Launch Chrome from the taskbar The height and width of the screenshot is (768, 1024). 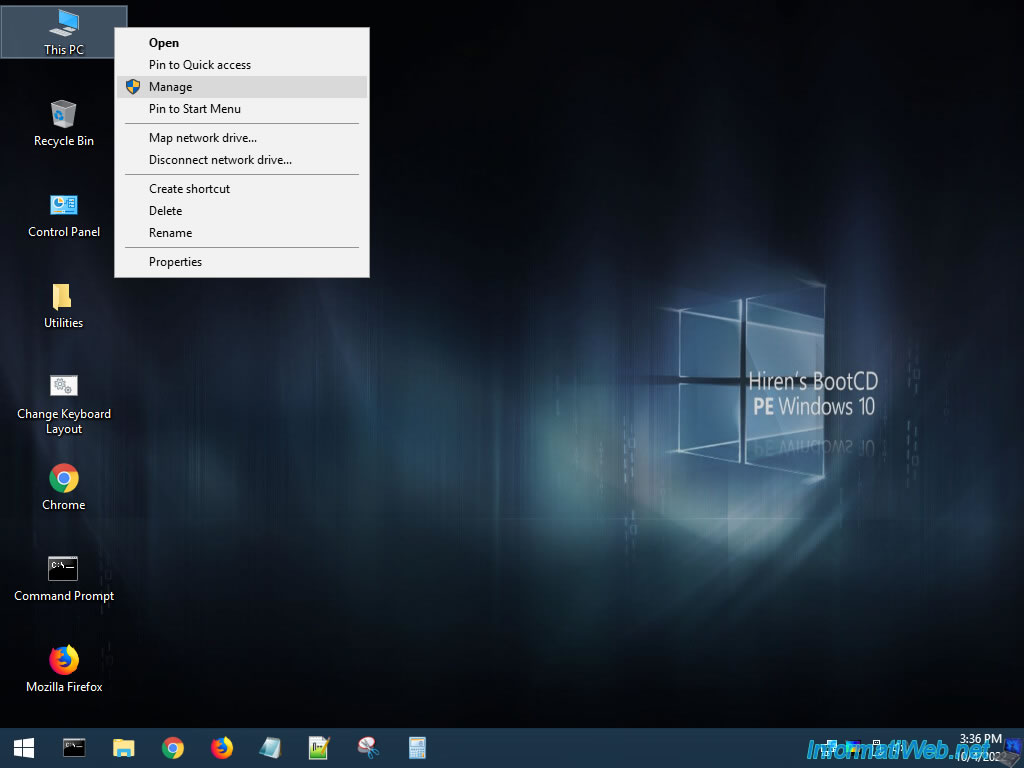click(x=173, y=748)
